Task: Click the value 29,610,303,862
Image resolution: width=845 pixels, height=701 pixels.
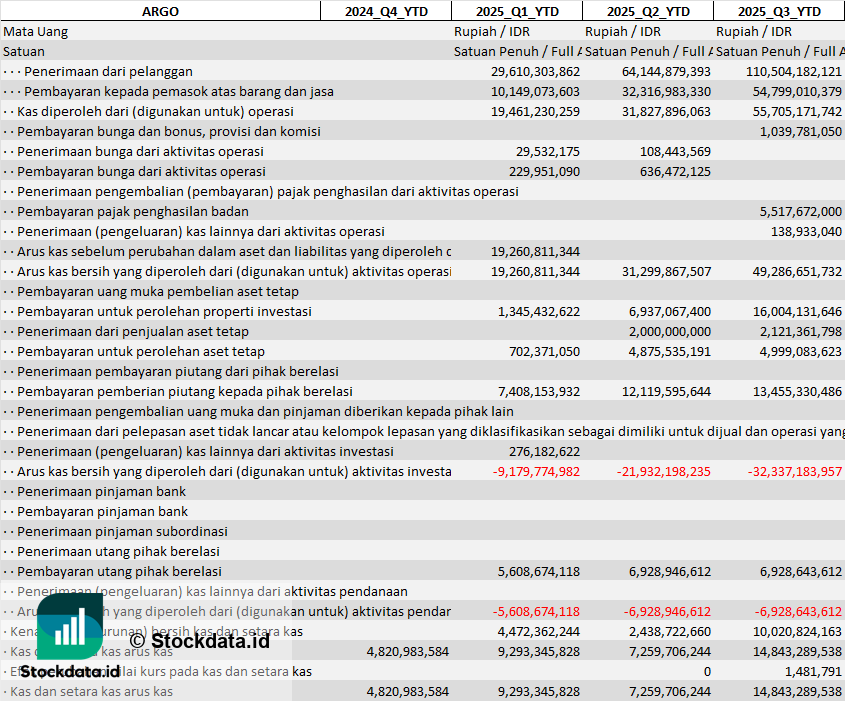Action: point(535,72)
